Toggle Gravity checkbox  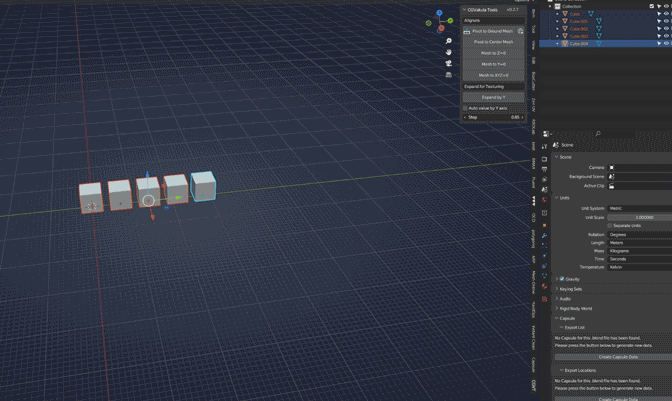point(562,279)
